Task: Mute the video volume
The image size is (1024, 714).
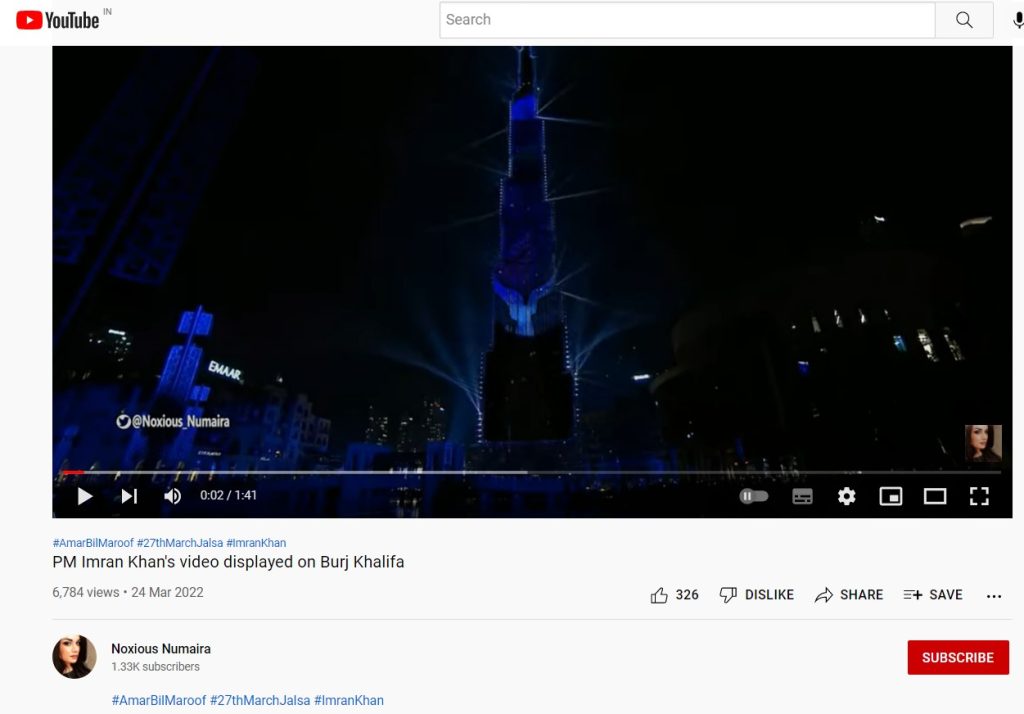Action: pyautogui.click(x=173, y=496)
